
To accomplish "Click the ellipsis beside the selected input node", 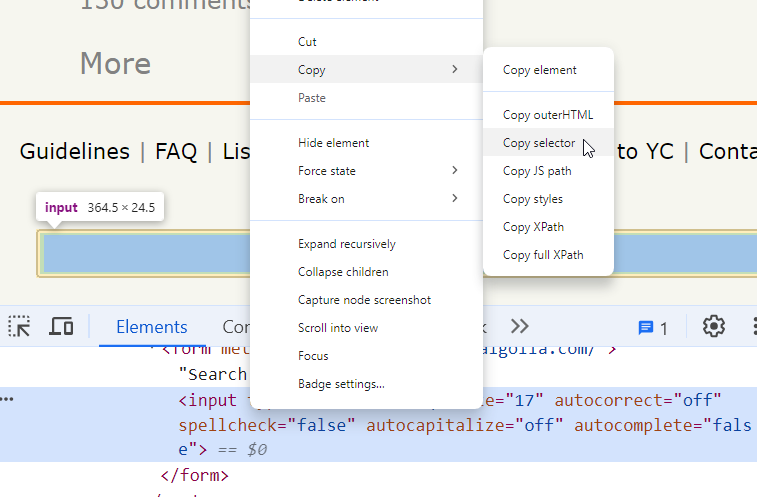I will click(9, 400).
